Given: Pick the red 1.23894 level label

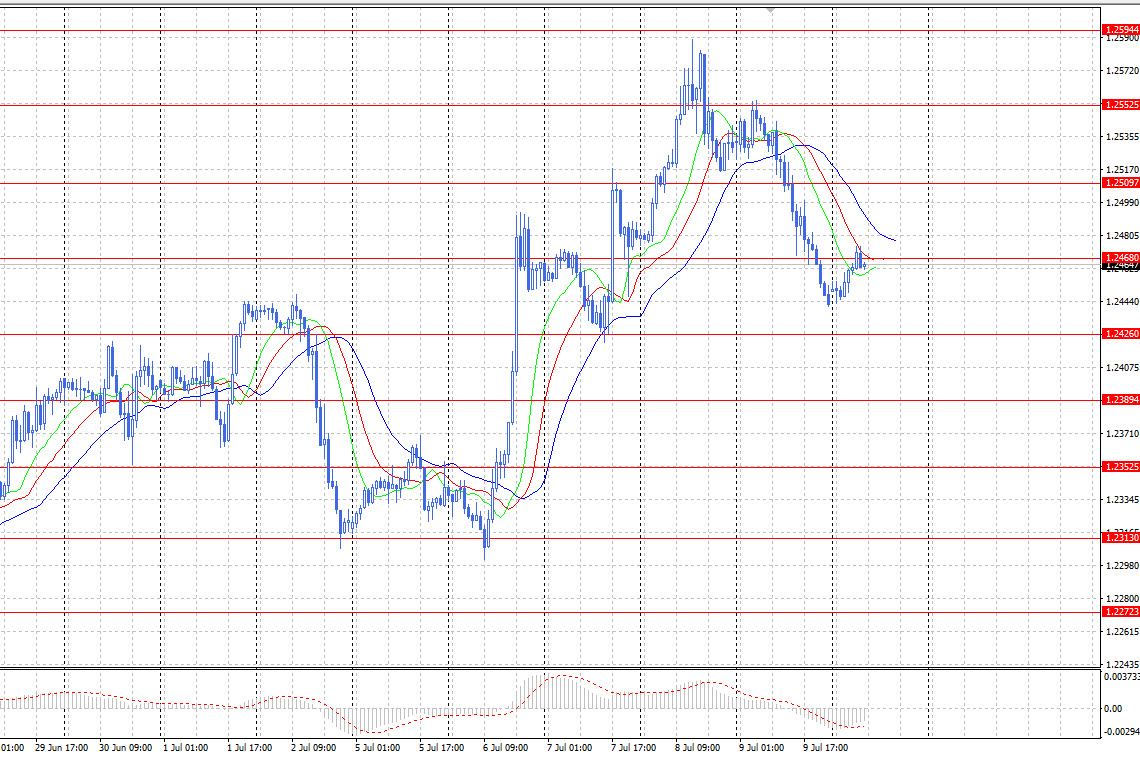Looking at the screenshot, I should pos(1121,400).
